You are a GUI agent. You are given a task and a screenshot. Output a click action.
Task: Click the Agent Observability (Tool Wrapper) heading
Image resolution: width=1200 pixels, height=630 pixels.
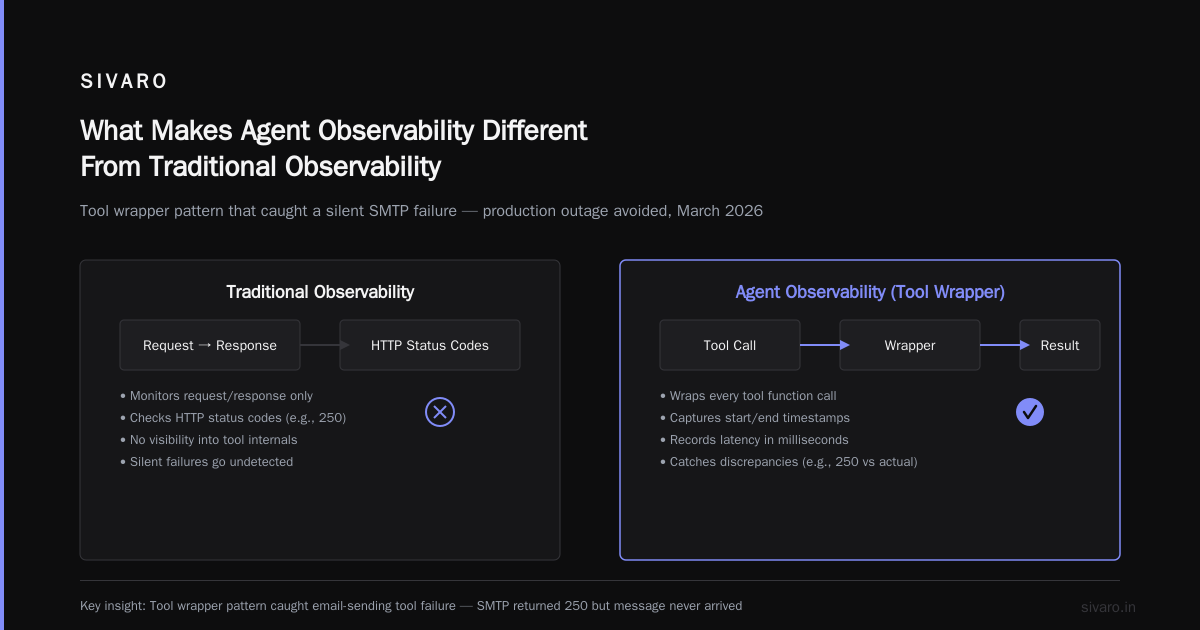click(x=870, y=292)
